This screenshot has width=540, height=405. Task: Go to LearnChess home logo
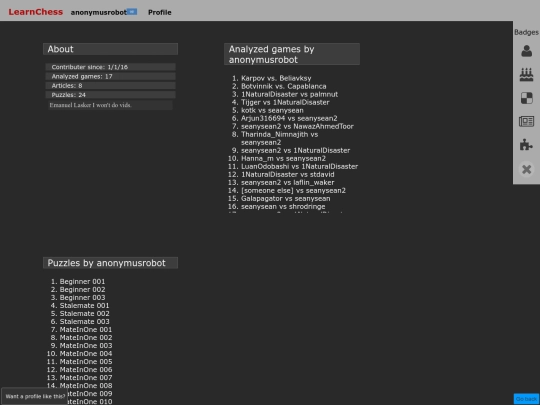coord(36,12)
